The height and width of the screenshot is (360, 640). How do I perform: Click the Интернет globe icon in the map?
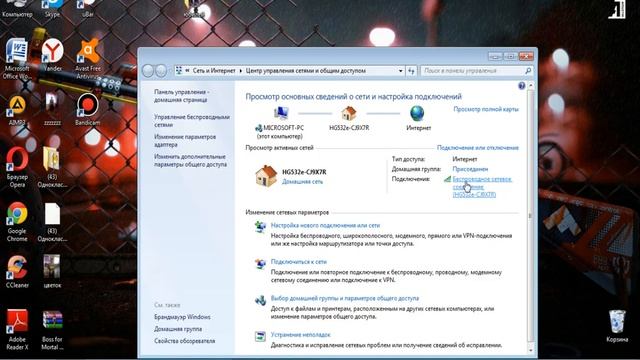[417, 113]
